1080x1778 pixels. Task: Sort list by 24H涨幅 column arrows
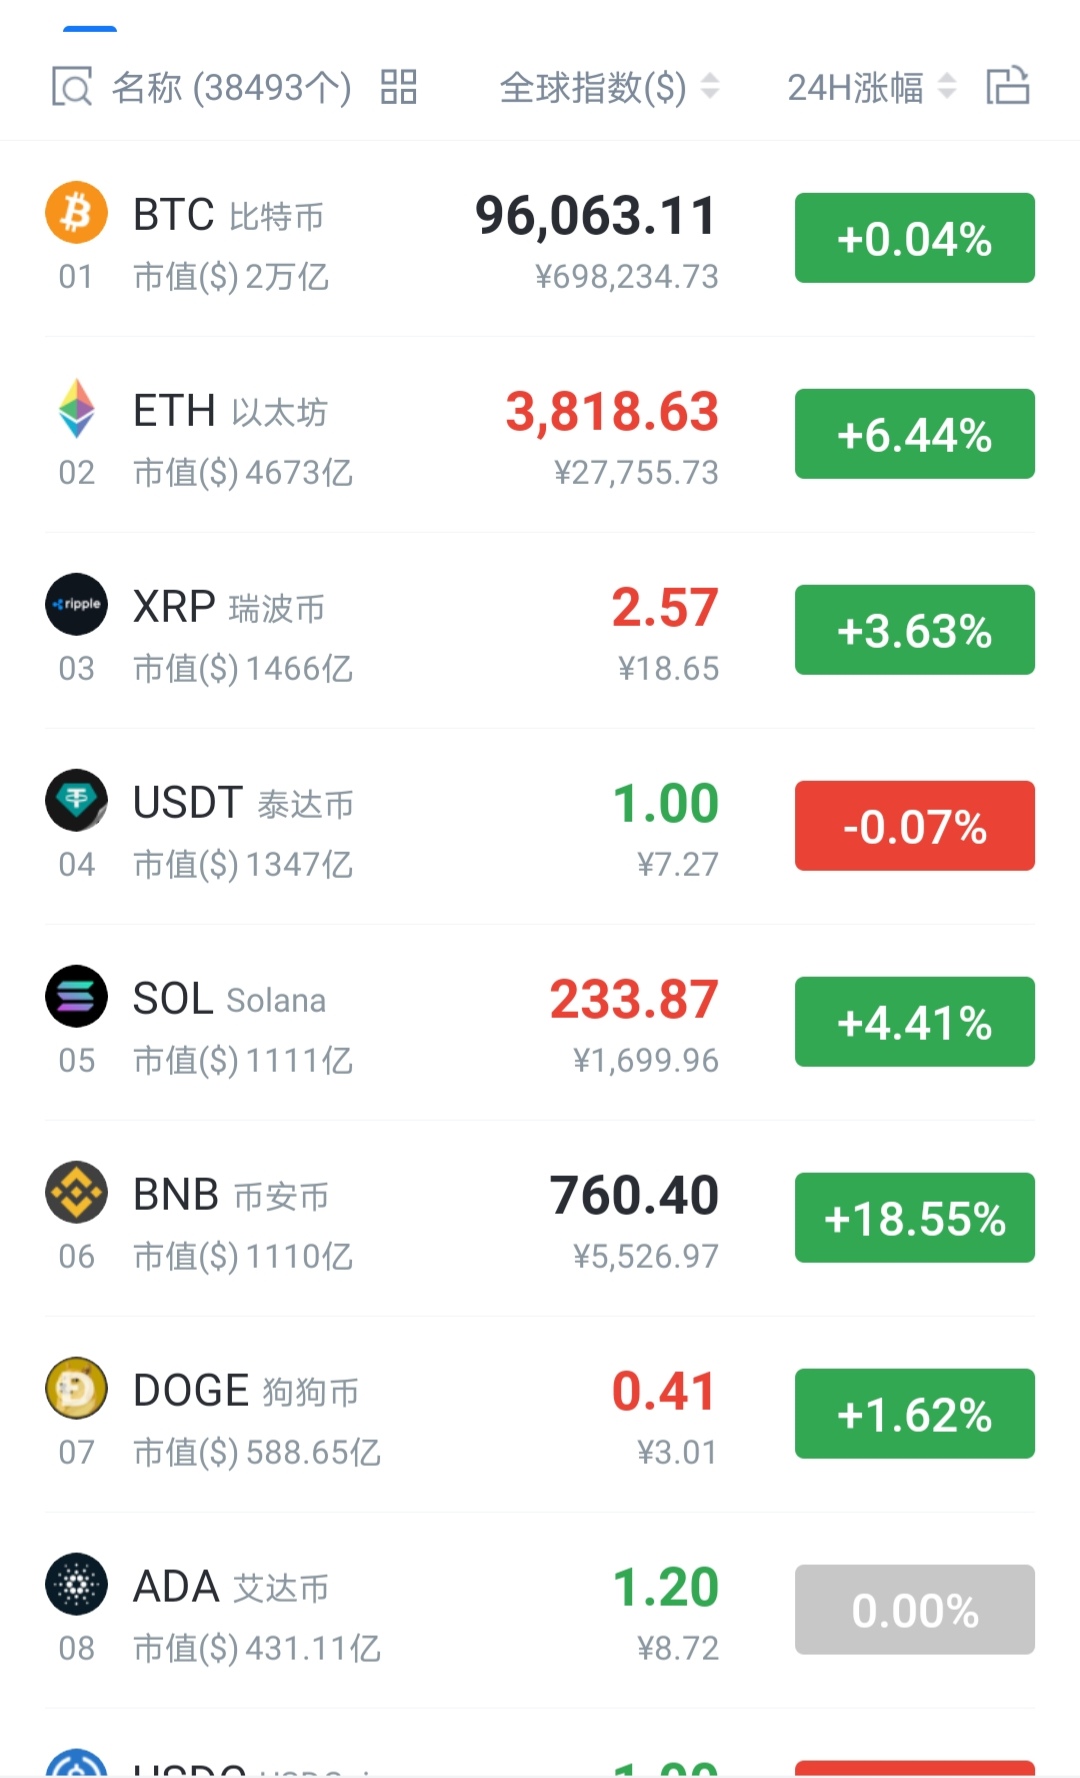pos(947,87)
